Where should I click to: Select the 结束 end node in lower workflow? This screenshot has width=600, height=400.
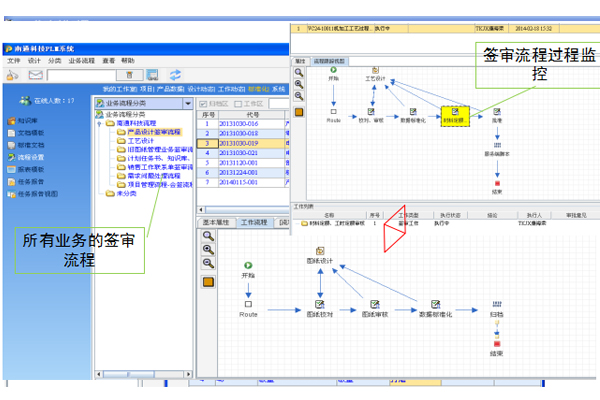[x=497, y=349]
